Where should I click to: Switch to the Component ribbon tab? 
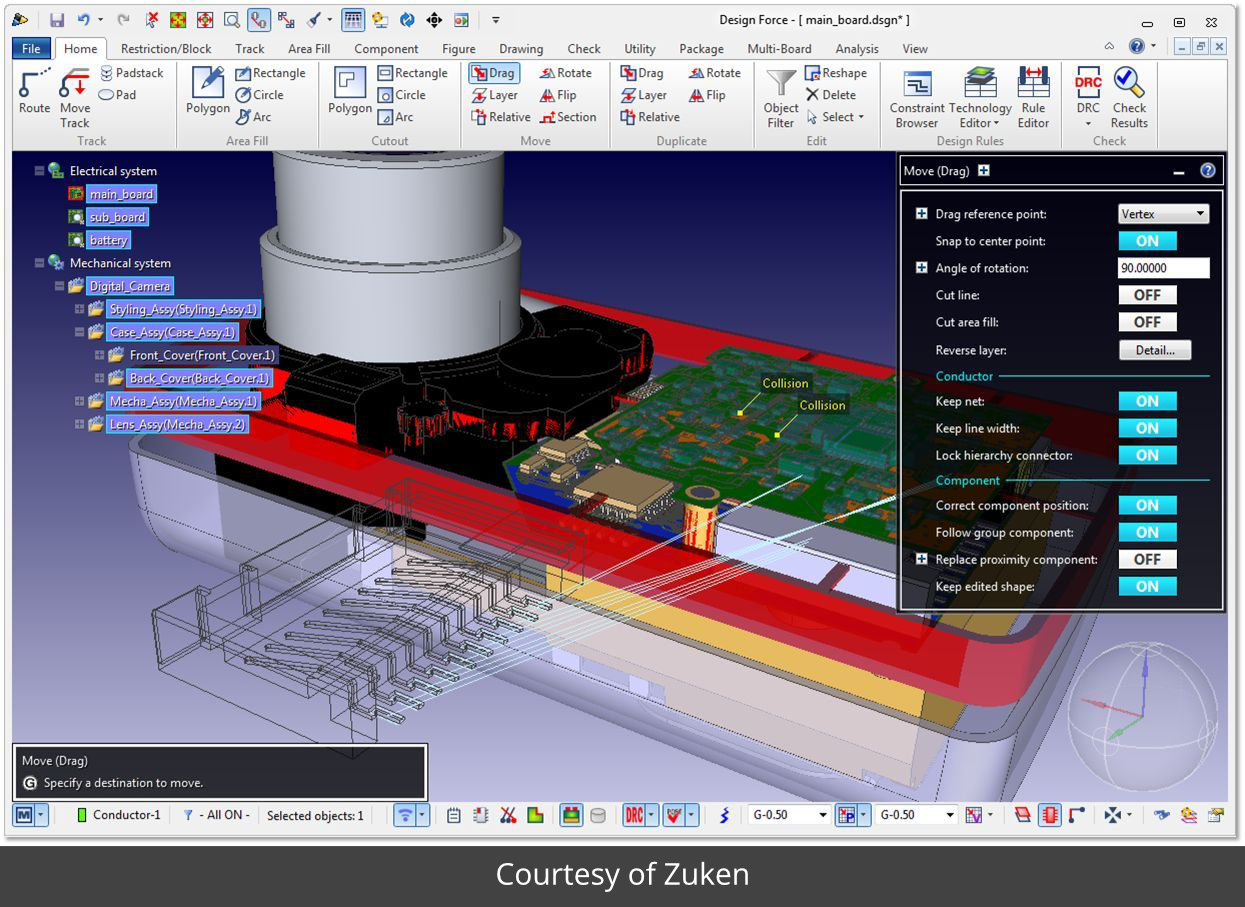pyautogui.click(x=386, y=48)
